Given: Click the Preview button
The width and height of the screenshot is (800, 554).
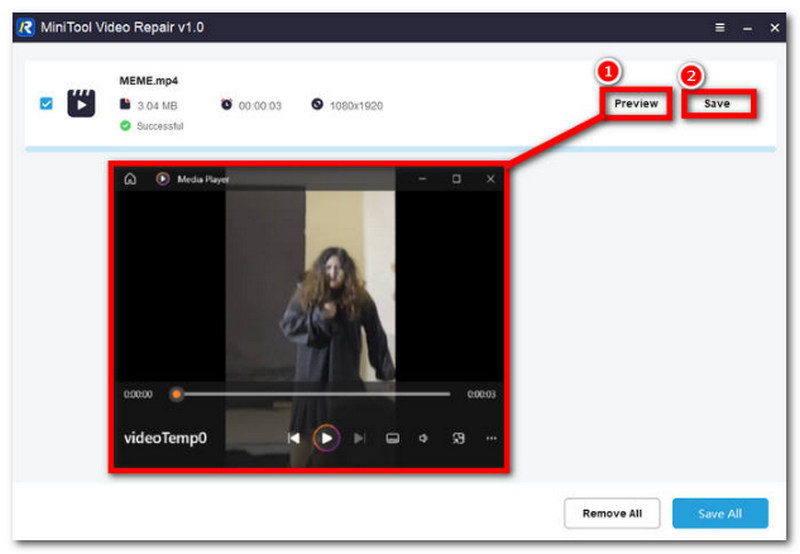Looking at the screenshot, I should [636, 104].
